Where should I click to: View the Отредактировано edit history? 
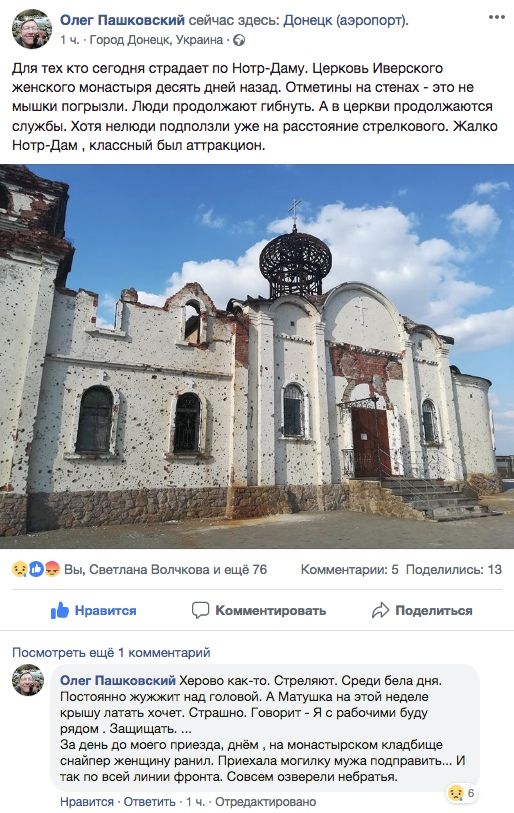(x=265, y=802)
